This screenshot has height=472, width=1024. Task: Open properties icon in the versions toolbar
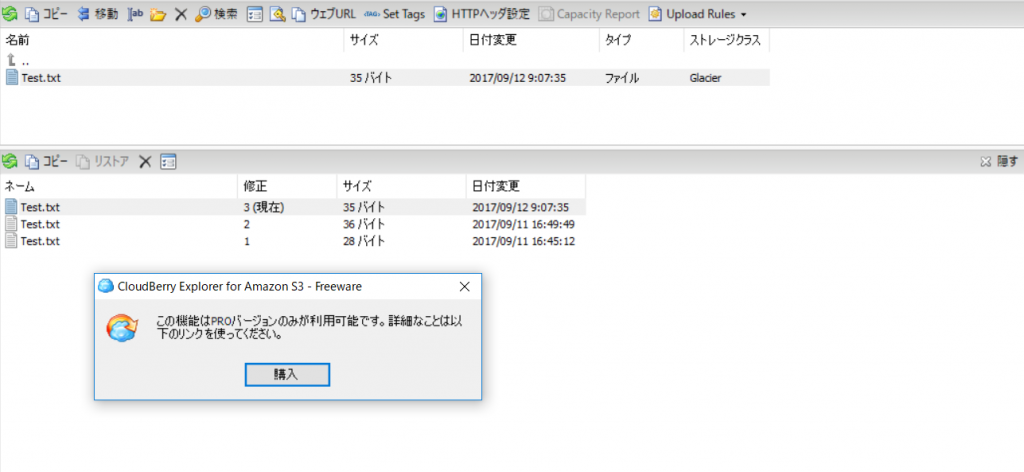168,161
